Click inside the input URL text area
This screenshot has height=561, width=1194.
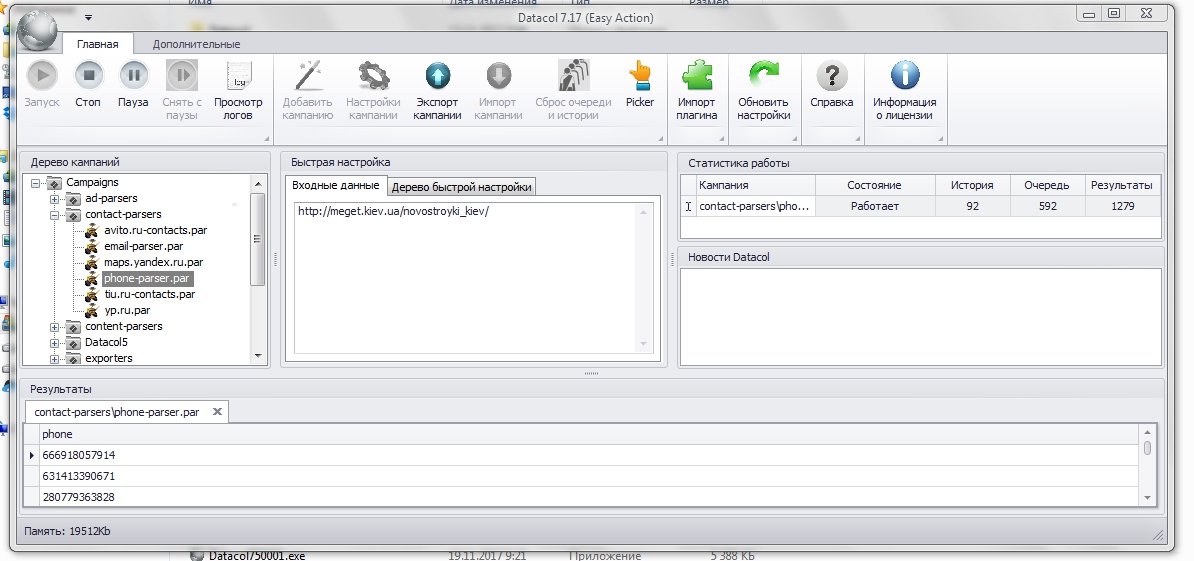473,278
